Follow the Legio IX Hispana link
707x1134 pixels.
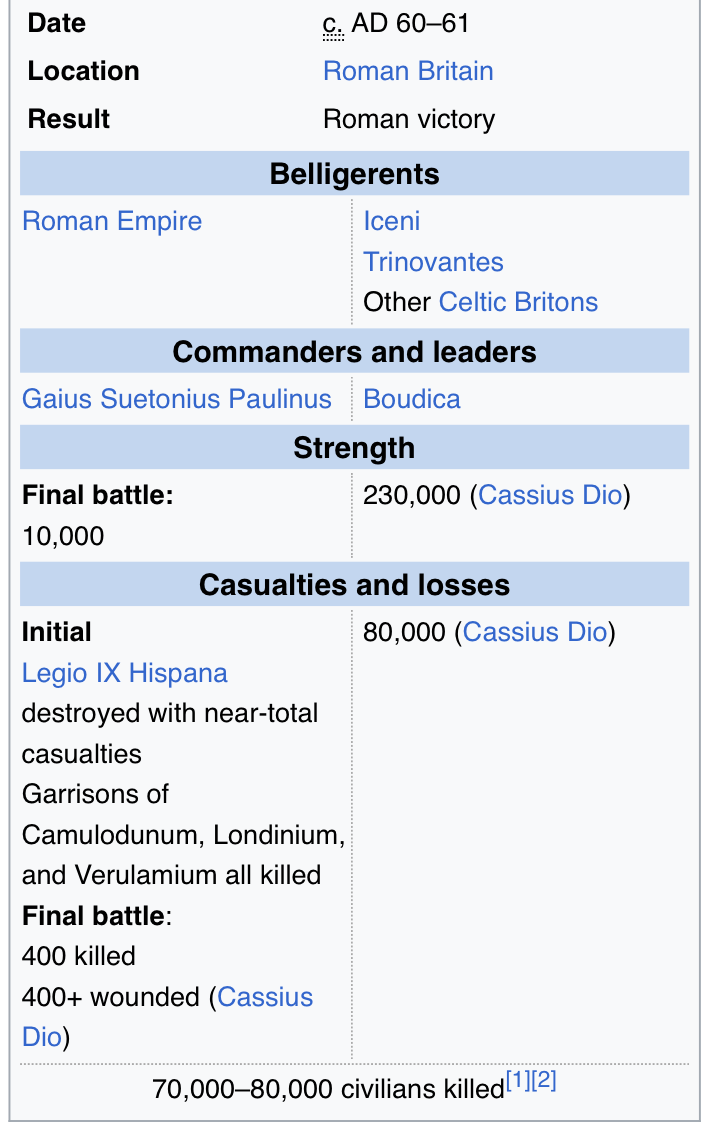(124, 673)
